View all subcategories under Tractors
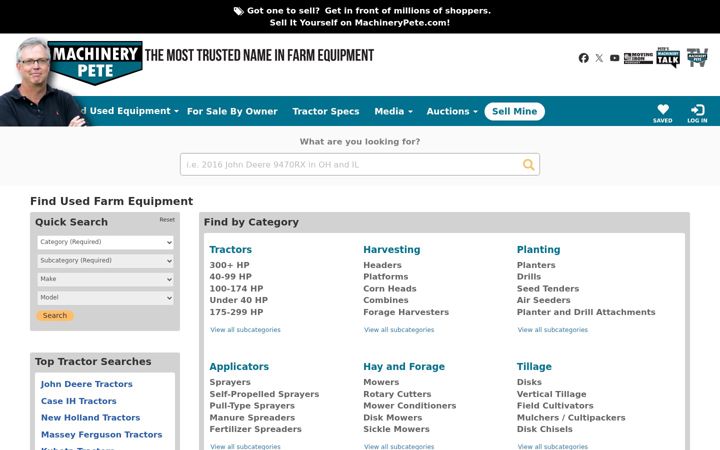 point(245,330)
